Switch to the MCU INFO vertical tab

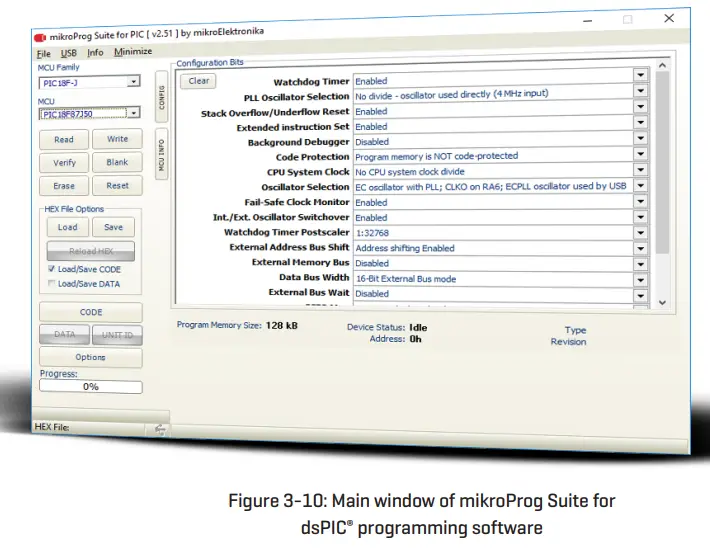tap(161, 154)
